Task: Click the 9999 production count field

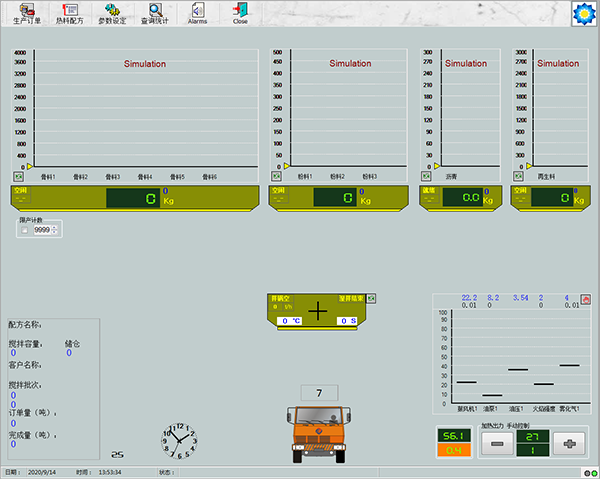Action: (42, 230)
